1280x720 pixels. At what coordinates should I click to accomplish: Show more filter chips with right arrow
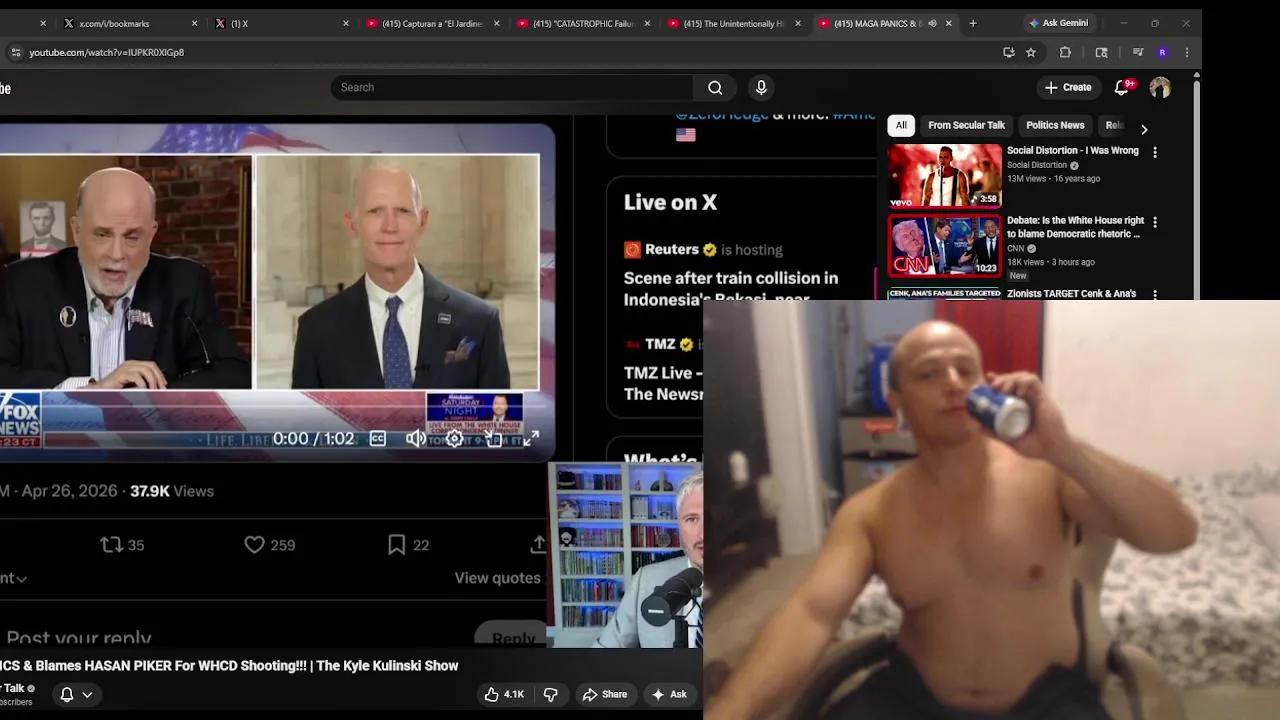(1144, 129)
